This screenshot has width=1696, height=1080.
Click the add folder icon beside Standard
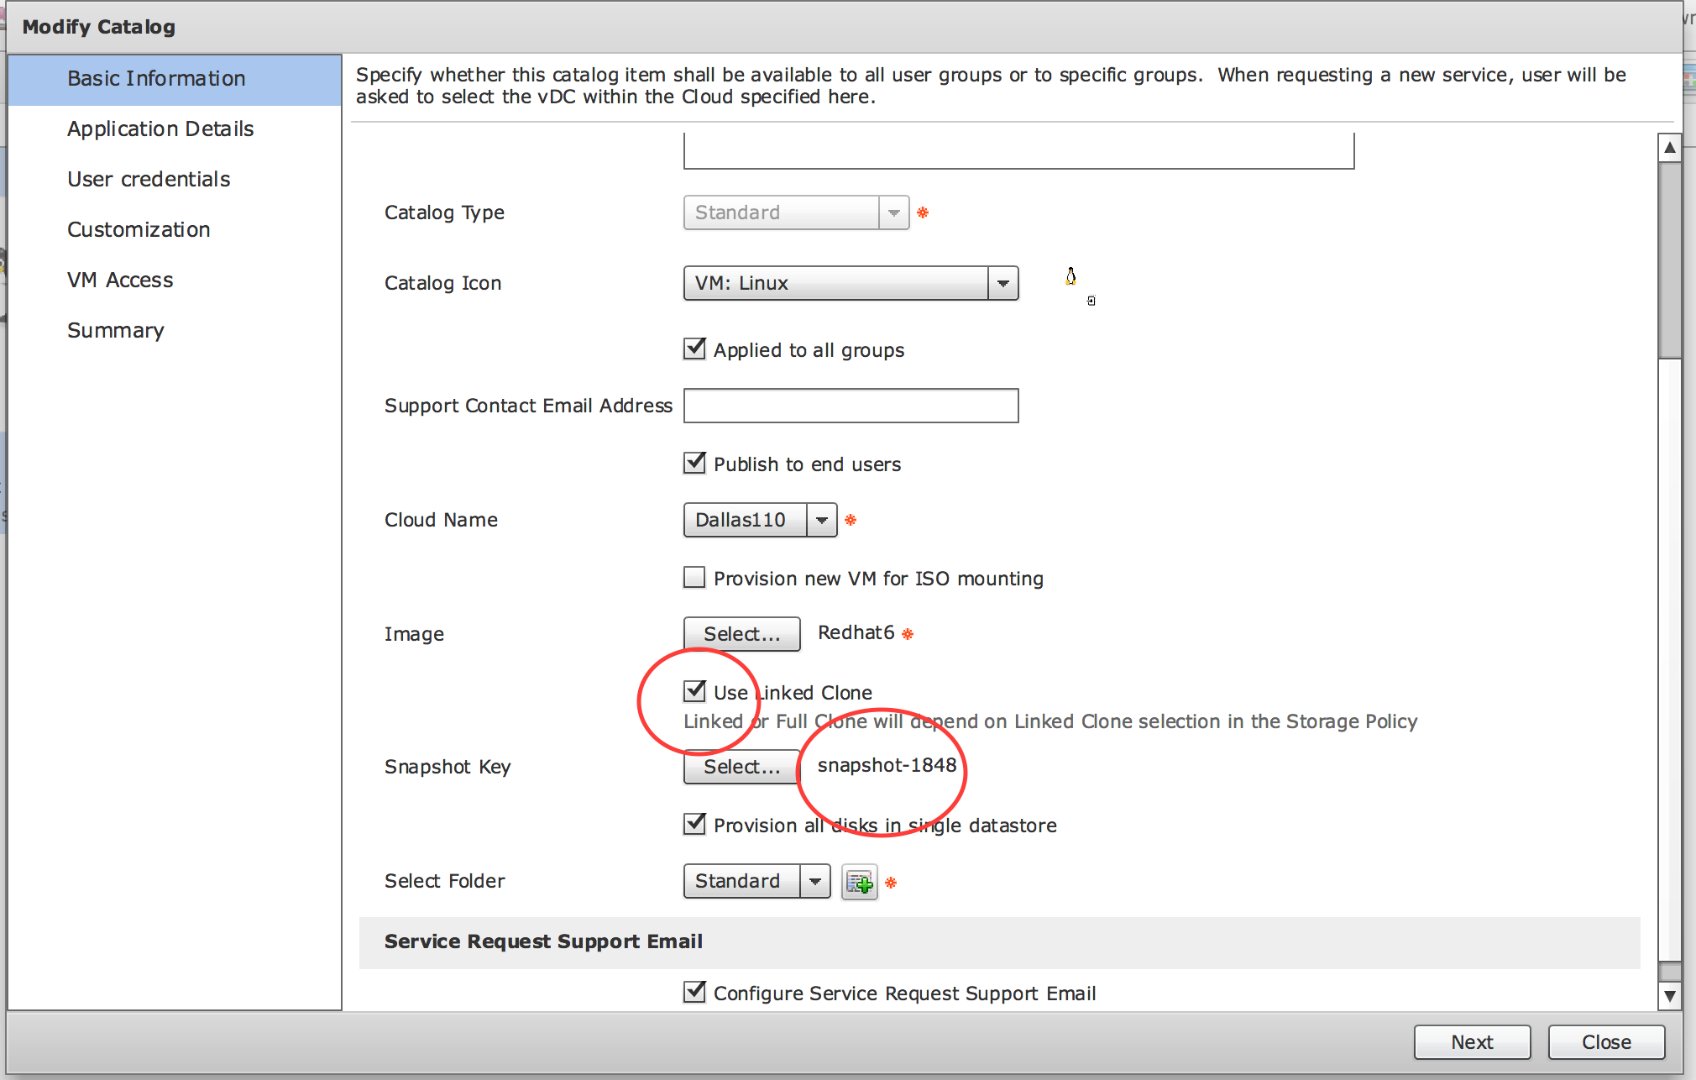859,882
